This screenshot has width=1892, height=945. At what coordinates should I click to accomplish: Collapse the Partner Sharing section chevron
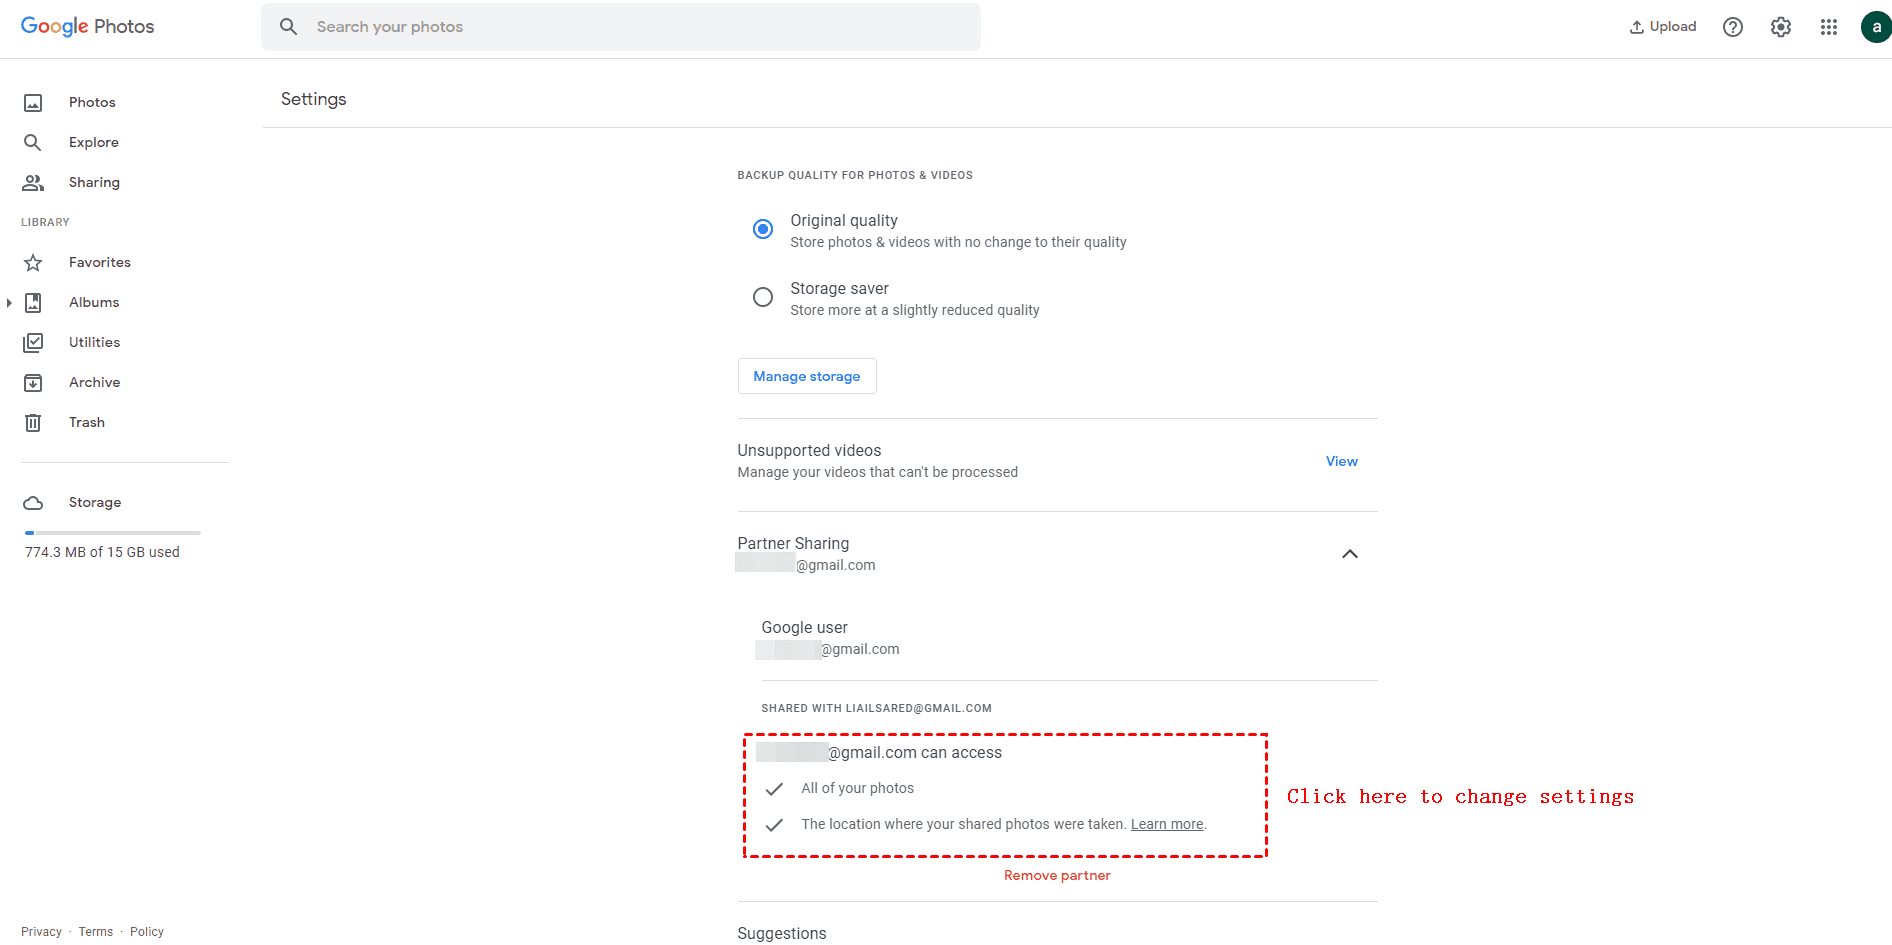click(1350, 554)
